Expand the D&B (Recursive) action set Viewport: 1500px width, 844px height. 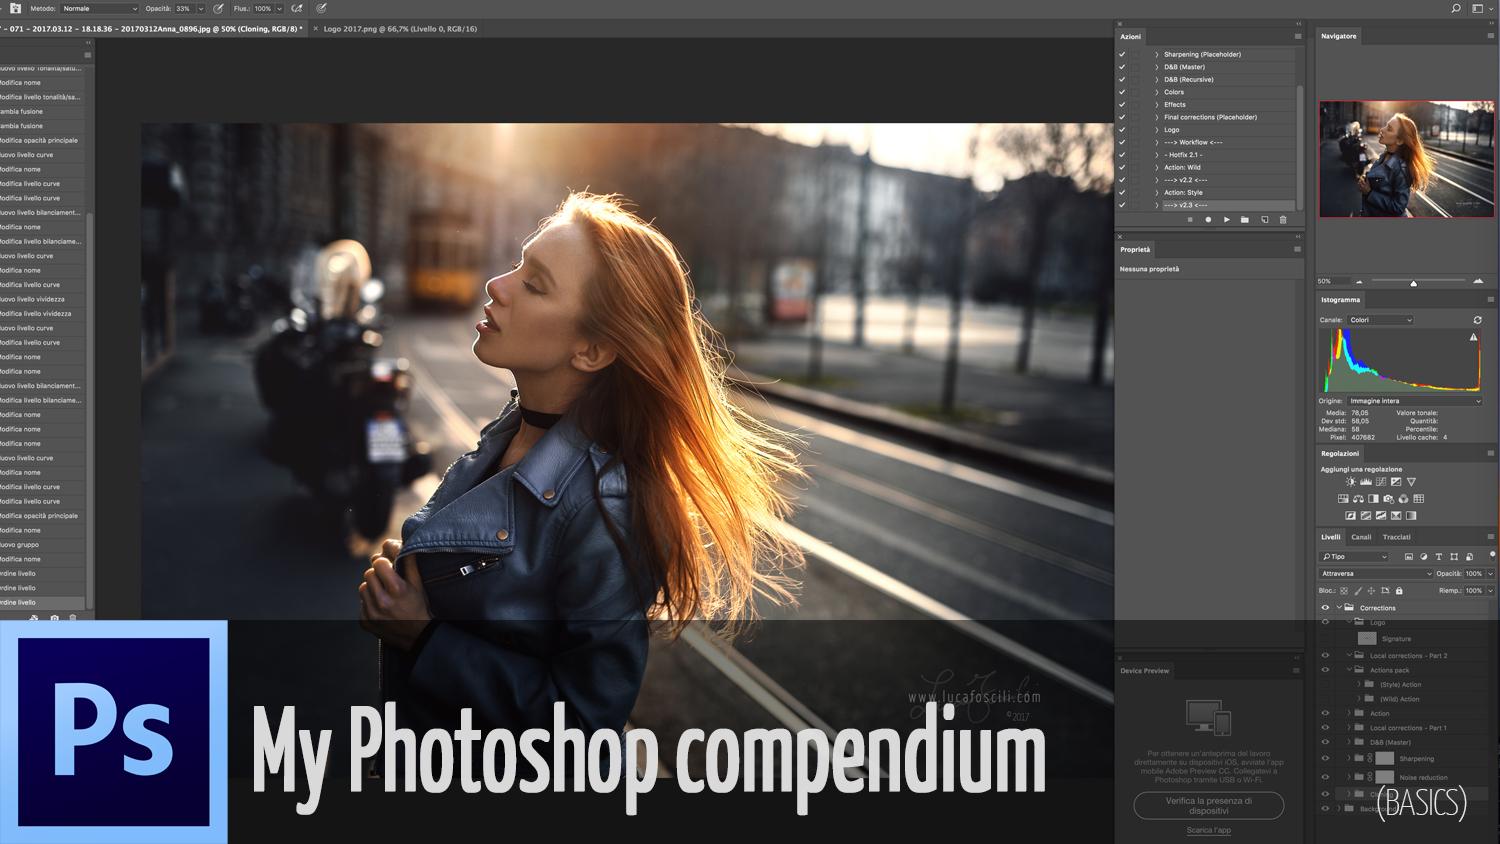(x=1157, y=79)
